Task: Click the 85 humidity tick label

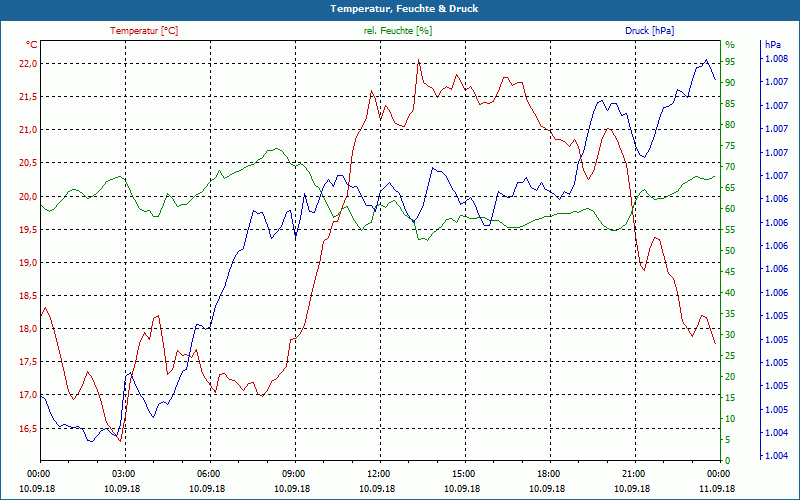Action: click(730, 104)
